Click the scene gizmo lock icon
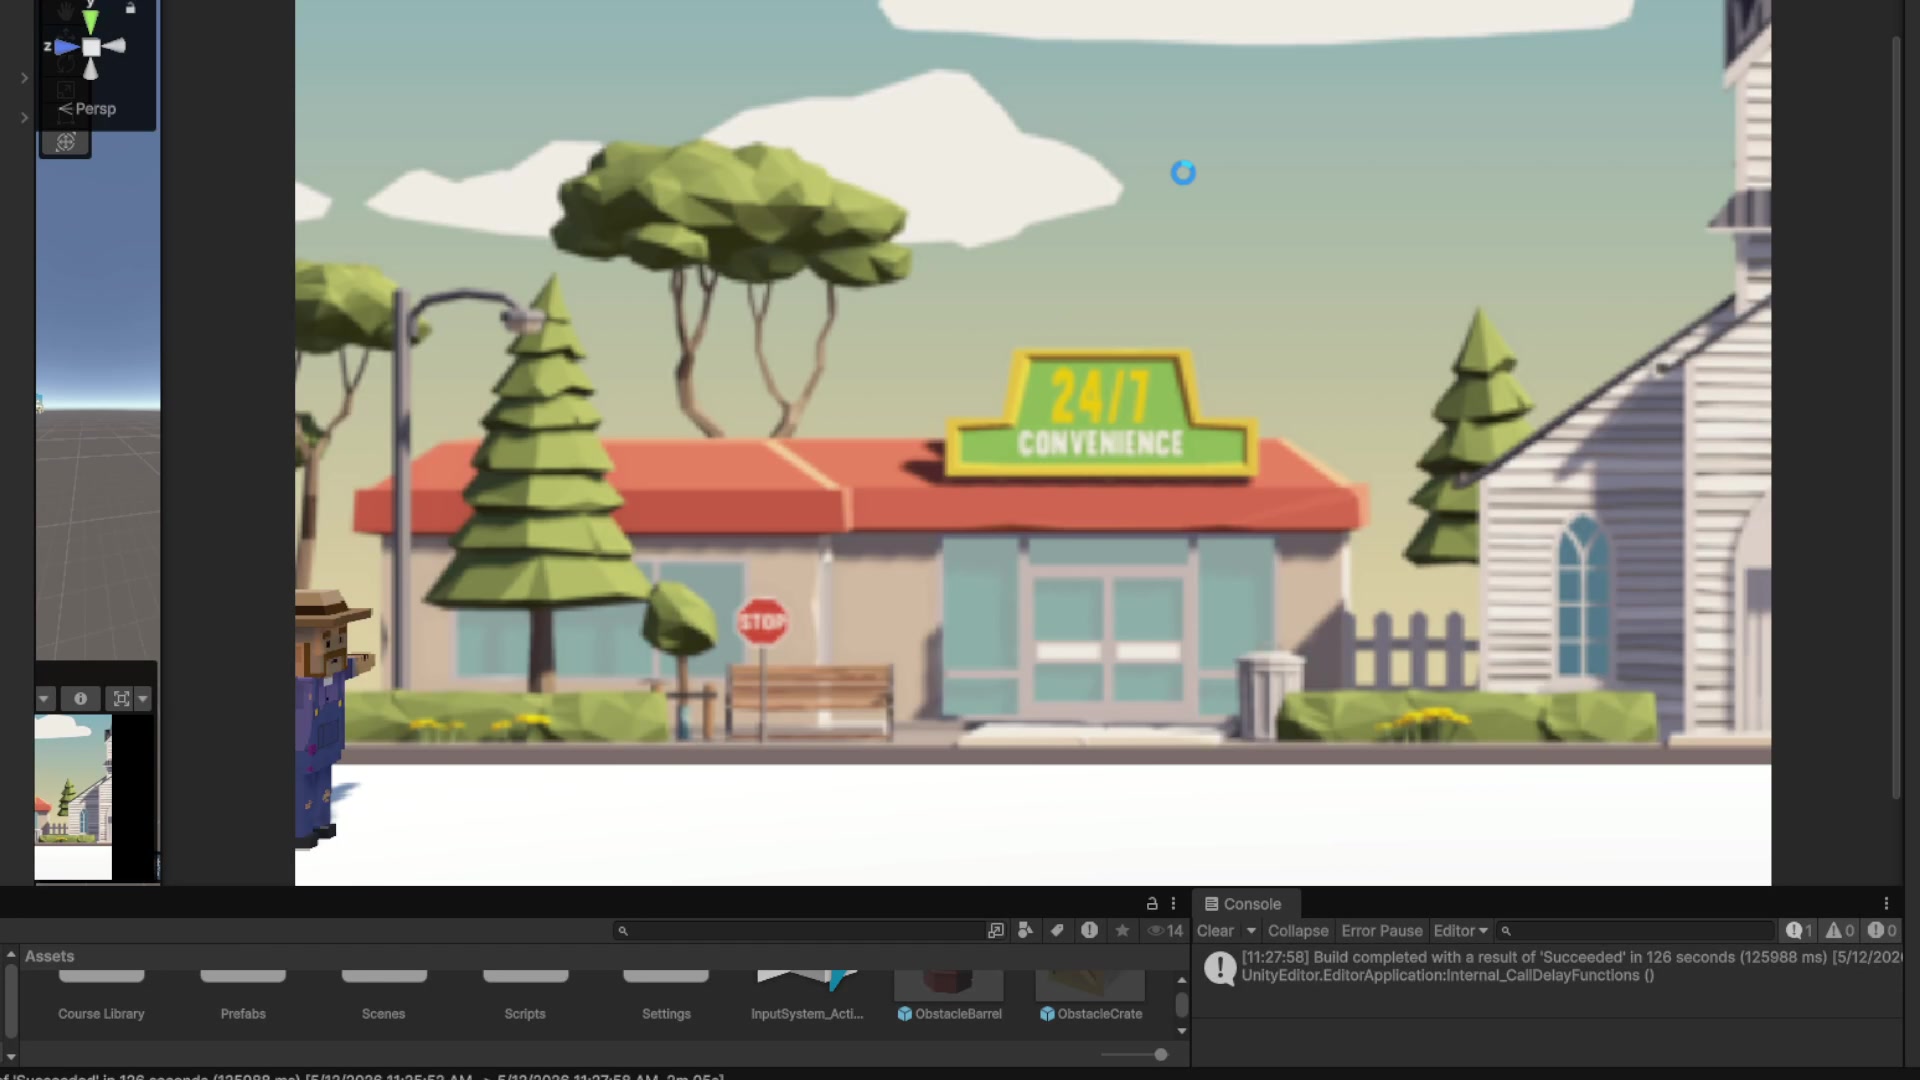Screen dimensions: 1920x1080 130,8
